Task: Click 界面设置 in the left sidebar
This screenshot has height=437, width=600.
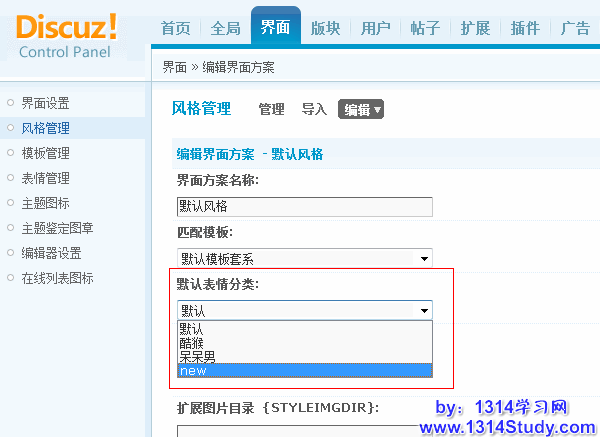Action: [x=45, y=103]
